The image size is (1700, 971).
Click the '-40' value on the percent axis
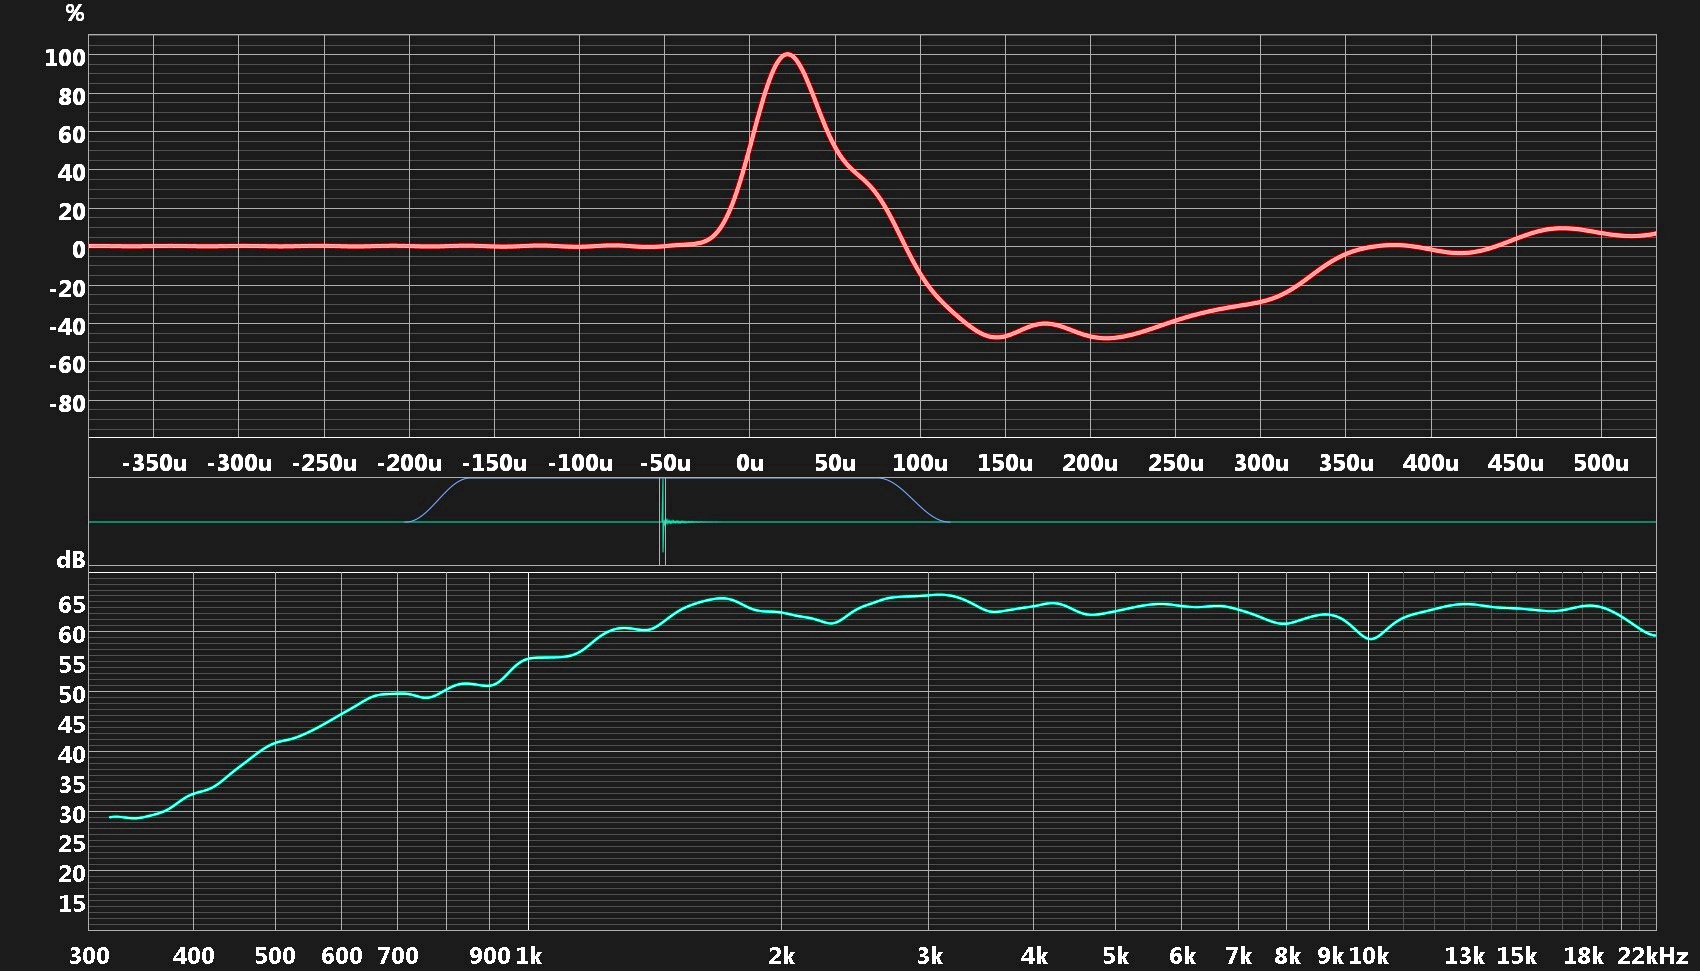(x=67, y=327)
